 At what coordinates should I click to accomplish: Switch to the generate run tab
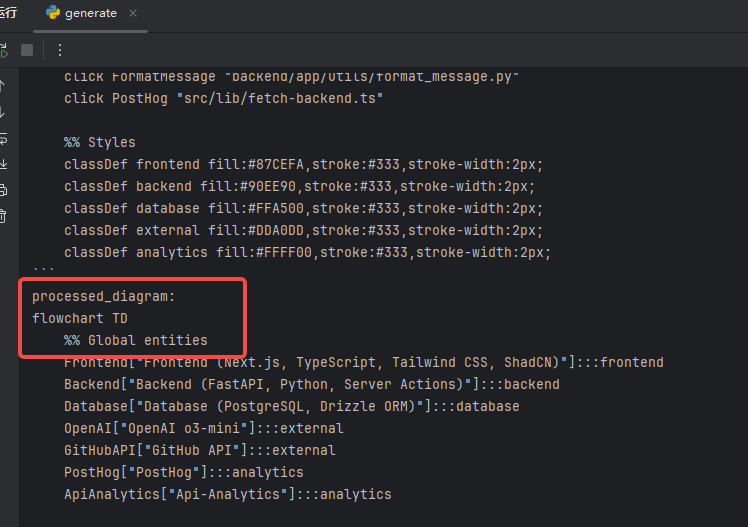click(x=90, y=13)
